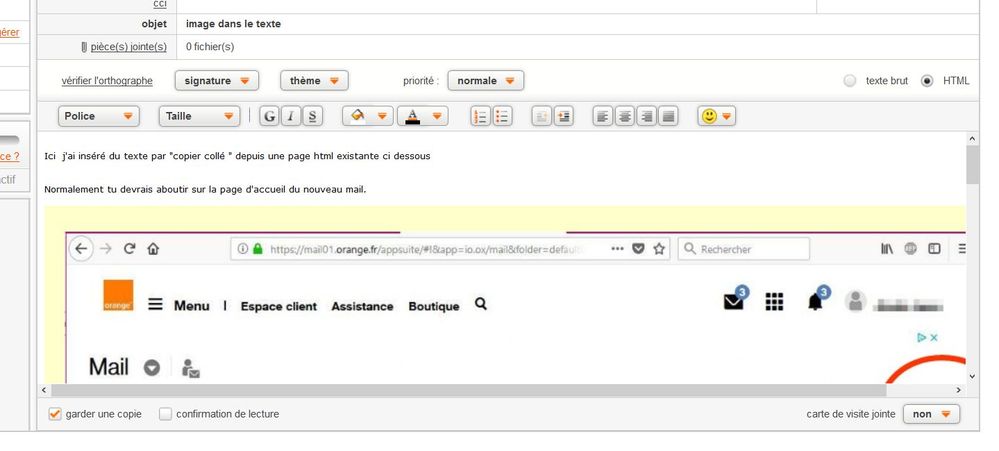
Task: Insert a bulleted list
Action: [x=502, y=116]
